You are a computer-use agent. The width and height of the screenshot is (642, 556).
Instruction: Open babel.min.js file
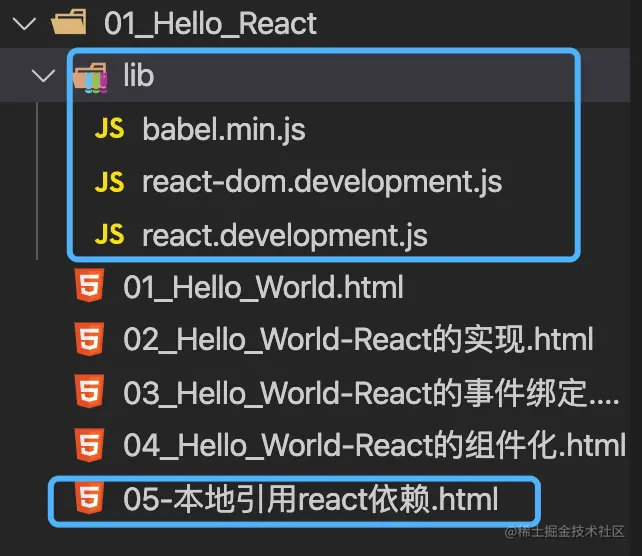[224, 130]
